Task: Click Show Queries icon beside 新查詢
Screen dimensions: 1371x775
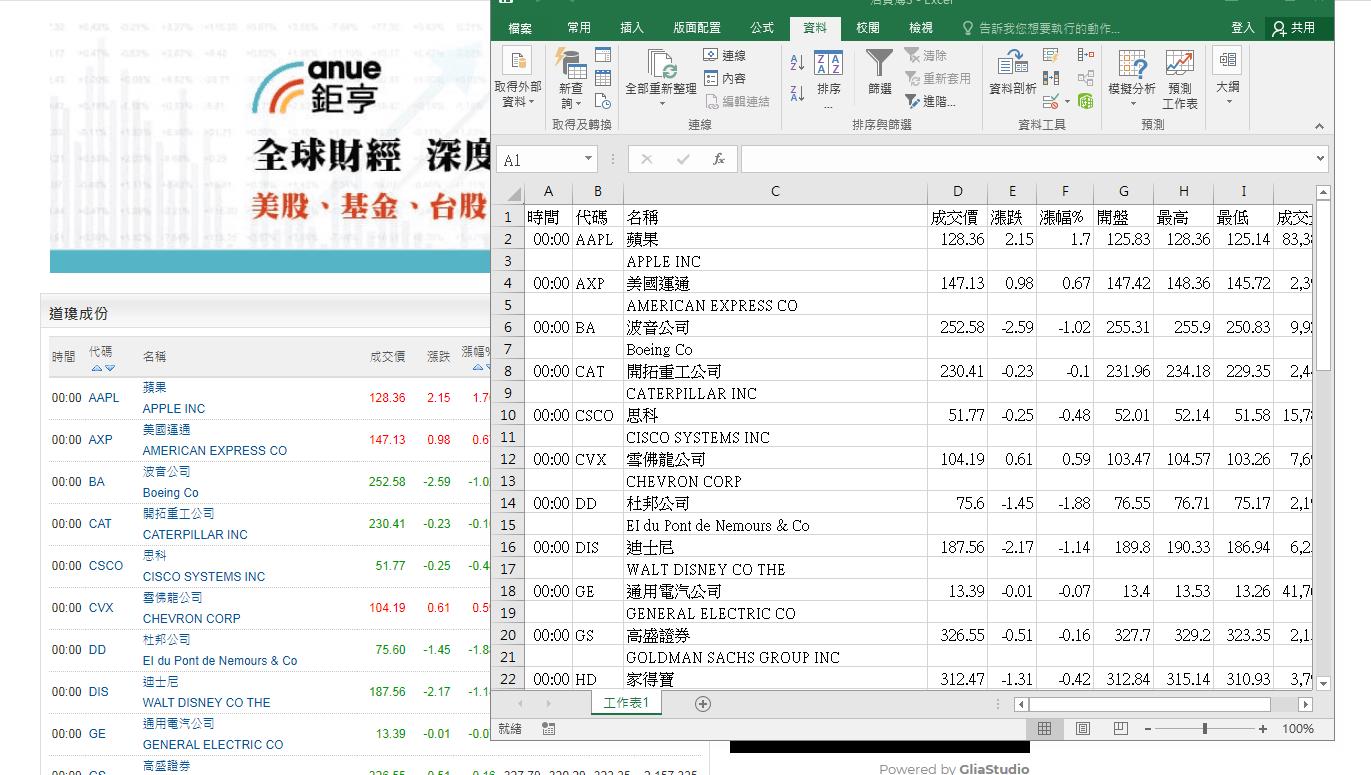Action: coord(603,55)
